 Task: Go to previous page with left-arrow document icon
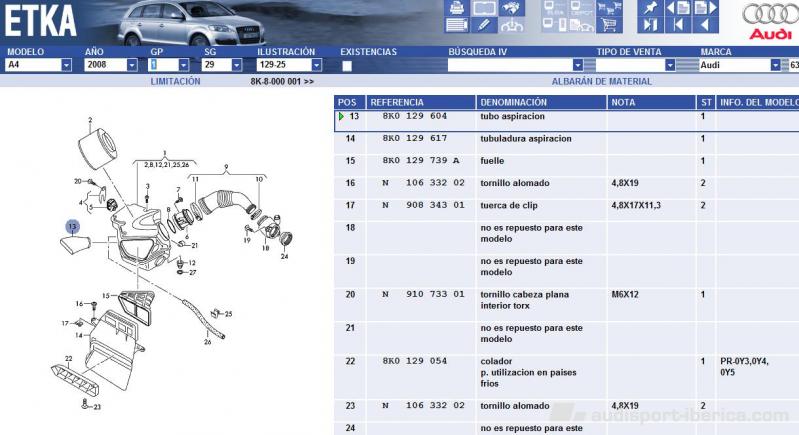[678, 8]
